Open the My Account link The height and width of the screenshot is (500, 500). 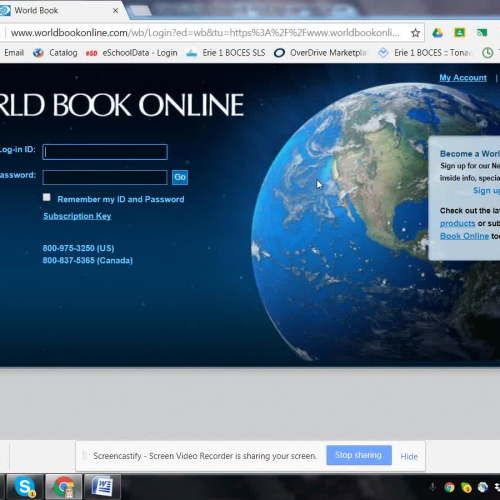click(x=463, y=78)
